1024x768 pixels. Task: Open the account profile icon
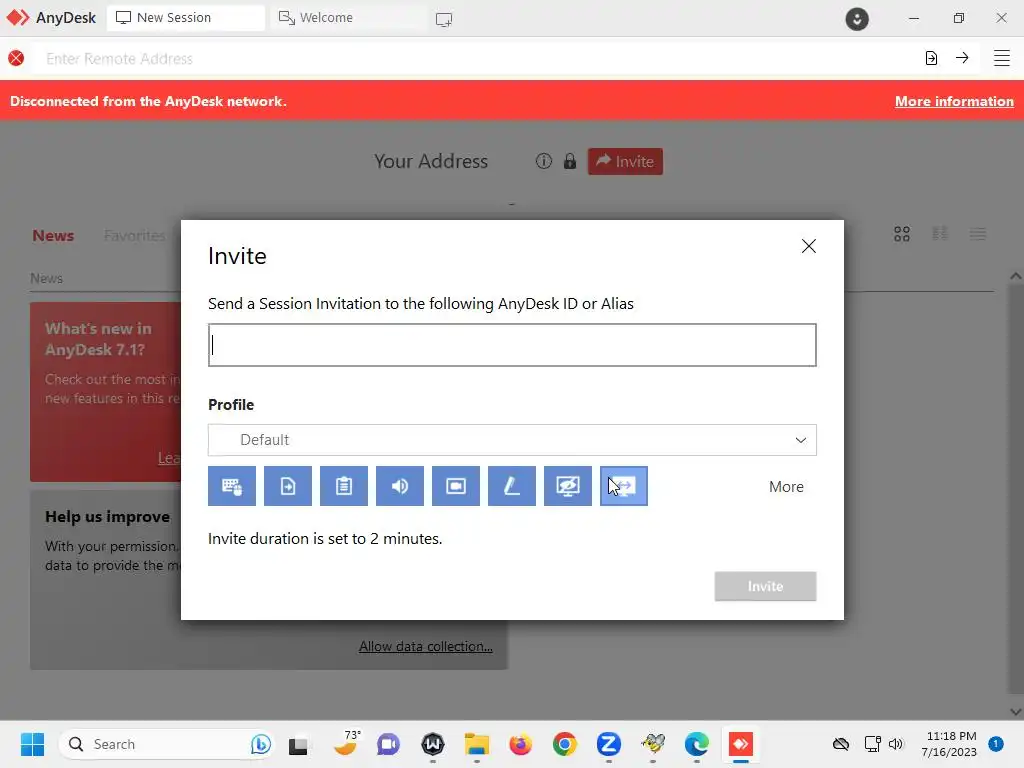[x=857, y=18]
